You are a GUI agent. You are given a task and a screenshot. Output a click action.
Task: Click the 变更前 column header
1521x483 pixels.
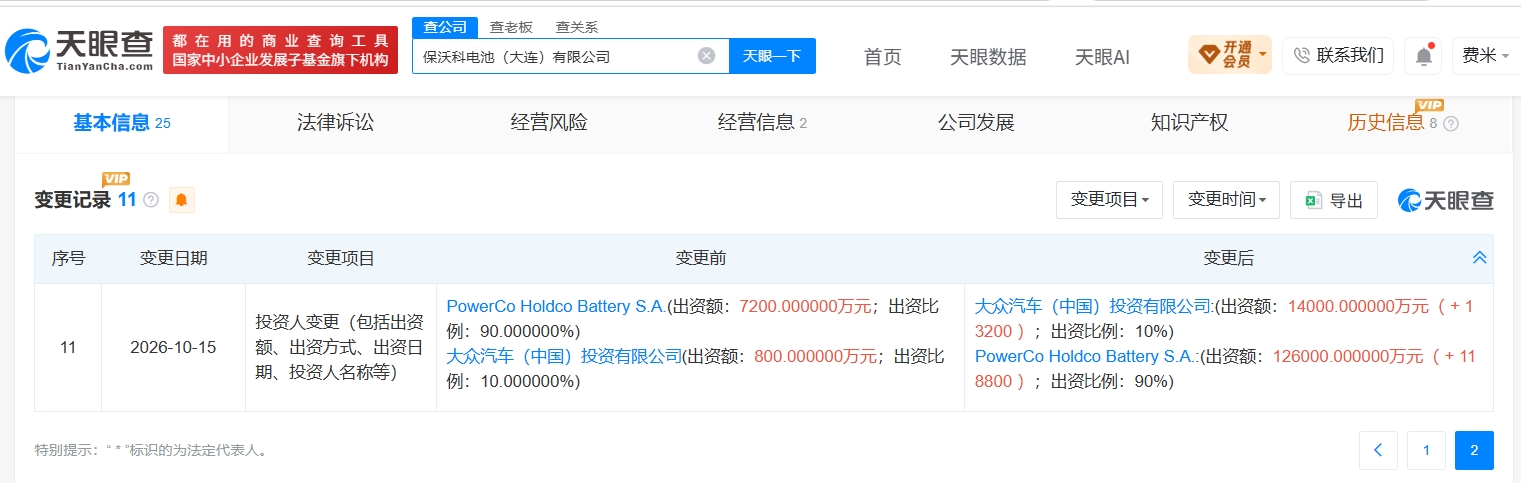(701, 258)
